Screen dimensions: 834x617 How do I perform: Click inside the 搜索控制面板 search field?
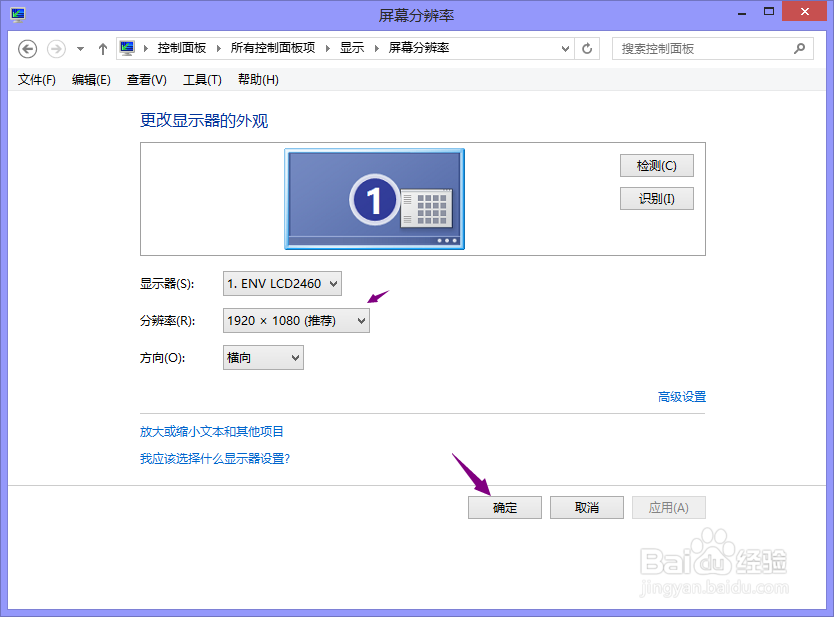[700, 47]
